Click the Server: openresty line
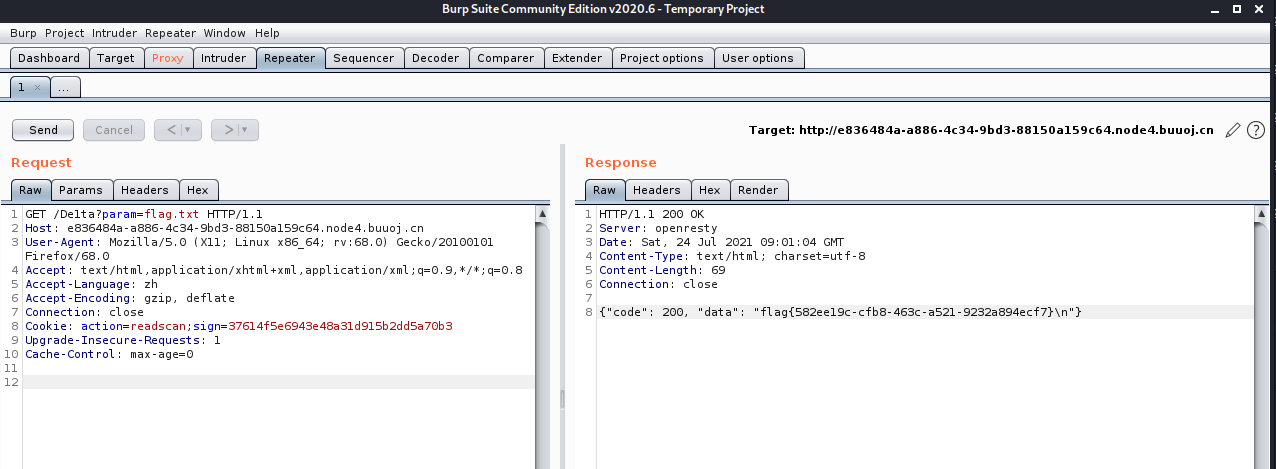 pyautogui.click(x=658, y=228)
